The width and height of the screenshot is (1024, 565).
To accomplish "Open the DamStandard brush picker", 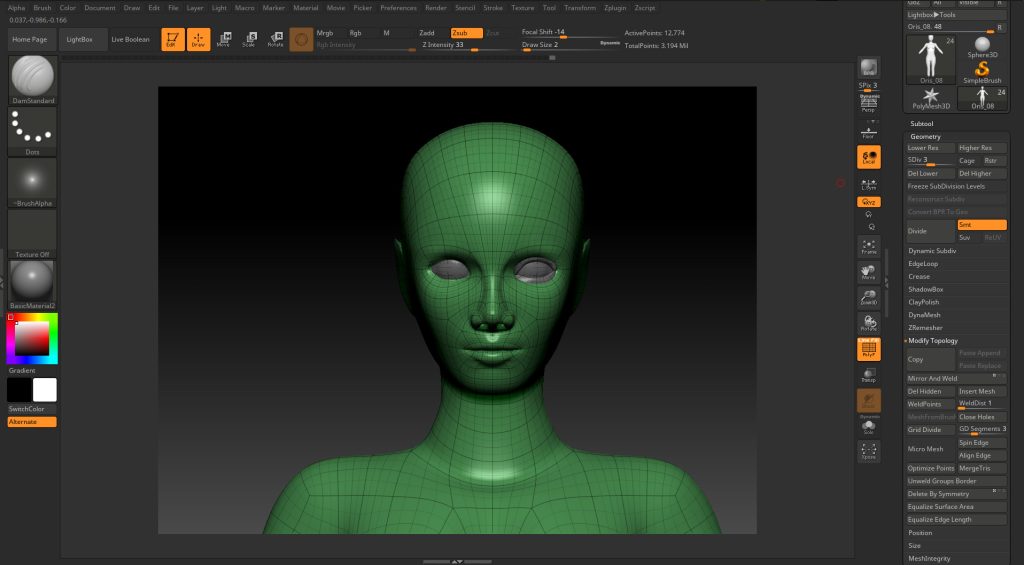I will tap(33, 78).
